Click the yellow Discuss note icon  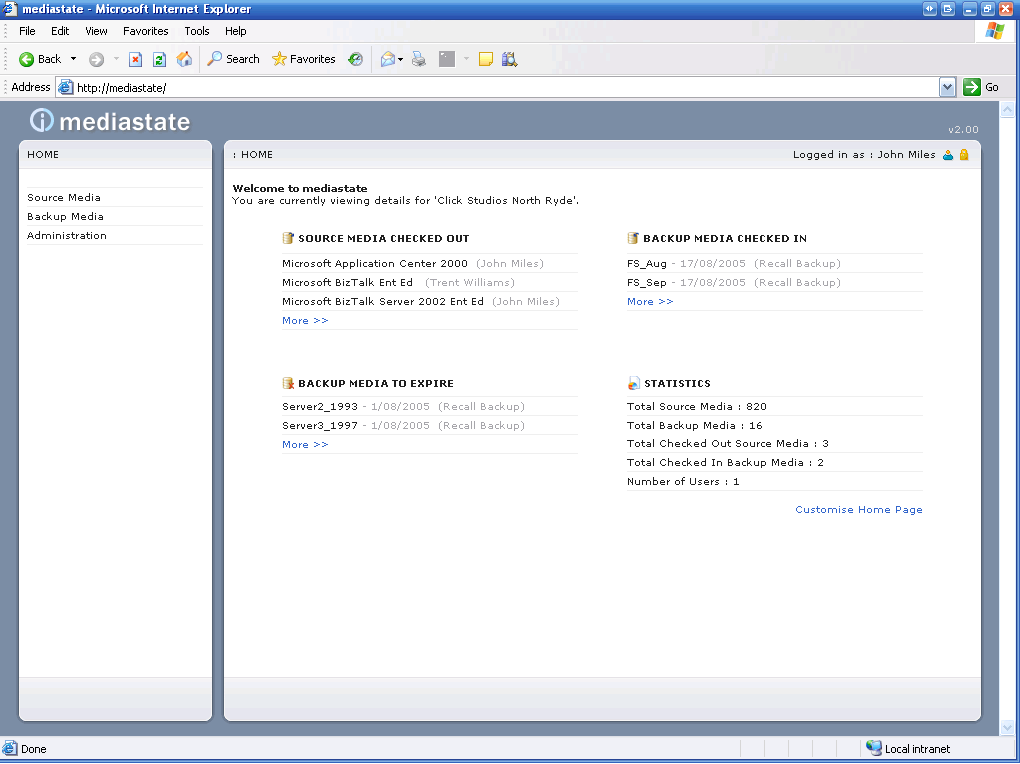coord(485,59)
